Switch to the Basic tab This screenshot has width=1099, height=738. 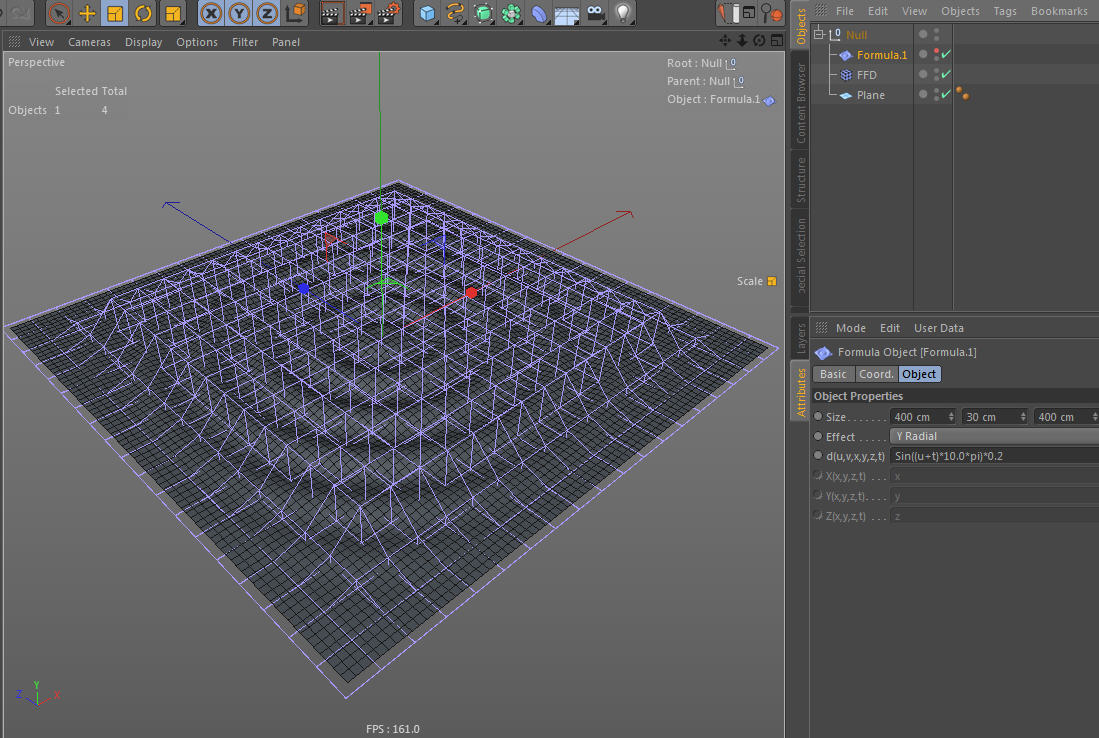[833, 374]
